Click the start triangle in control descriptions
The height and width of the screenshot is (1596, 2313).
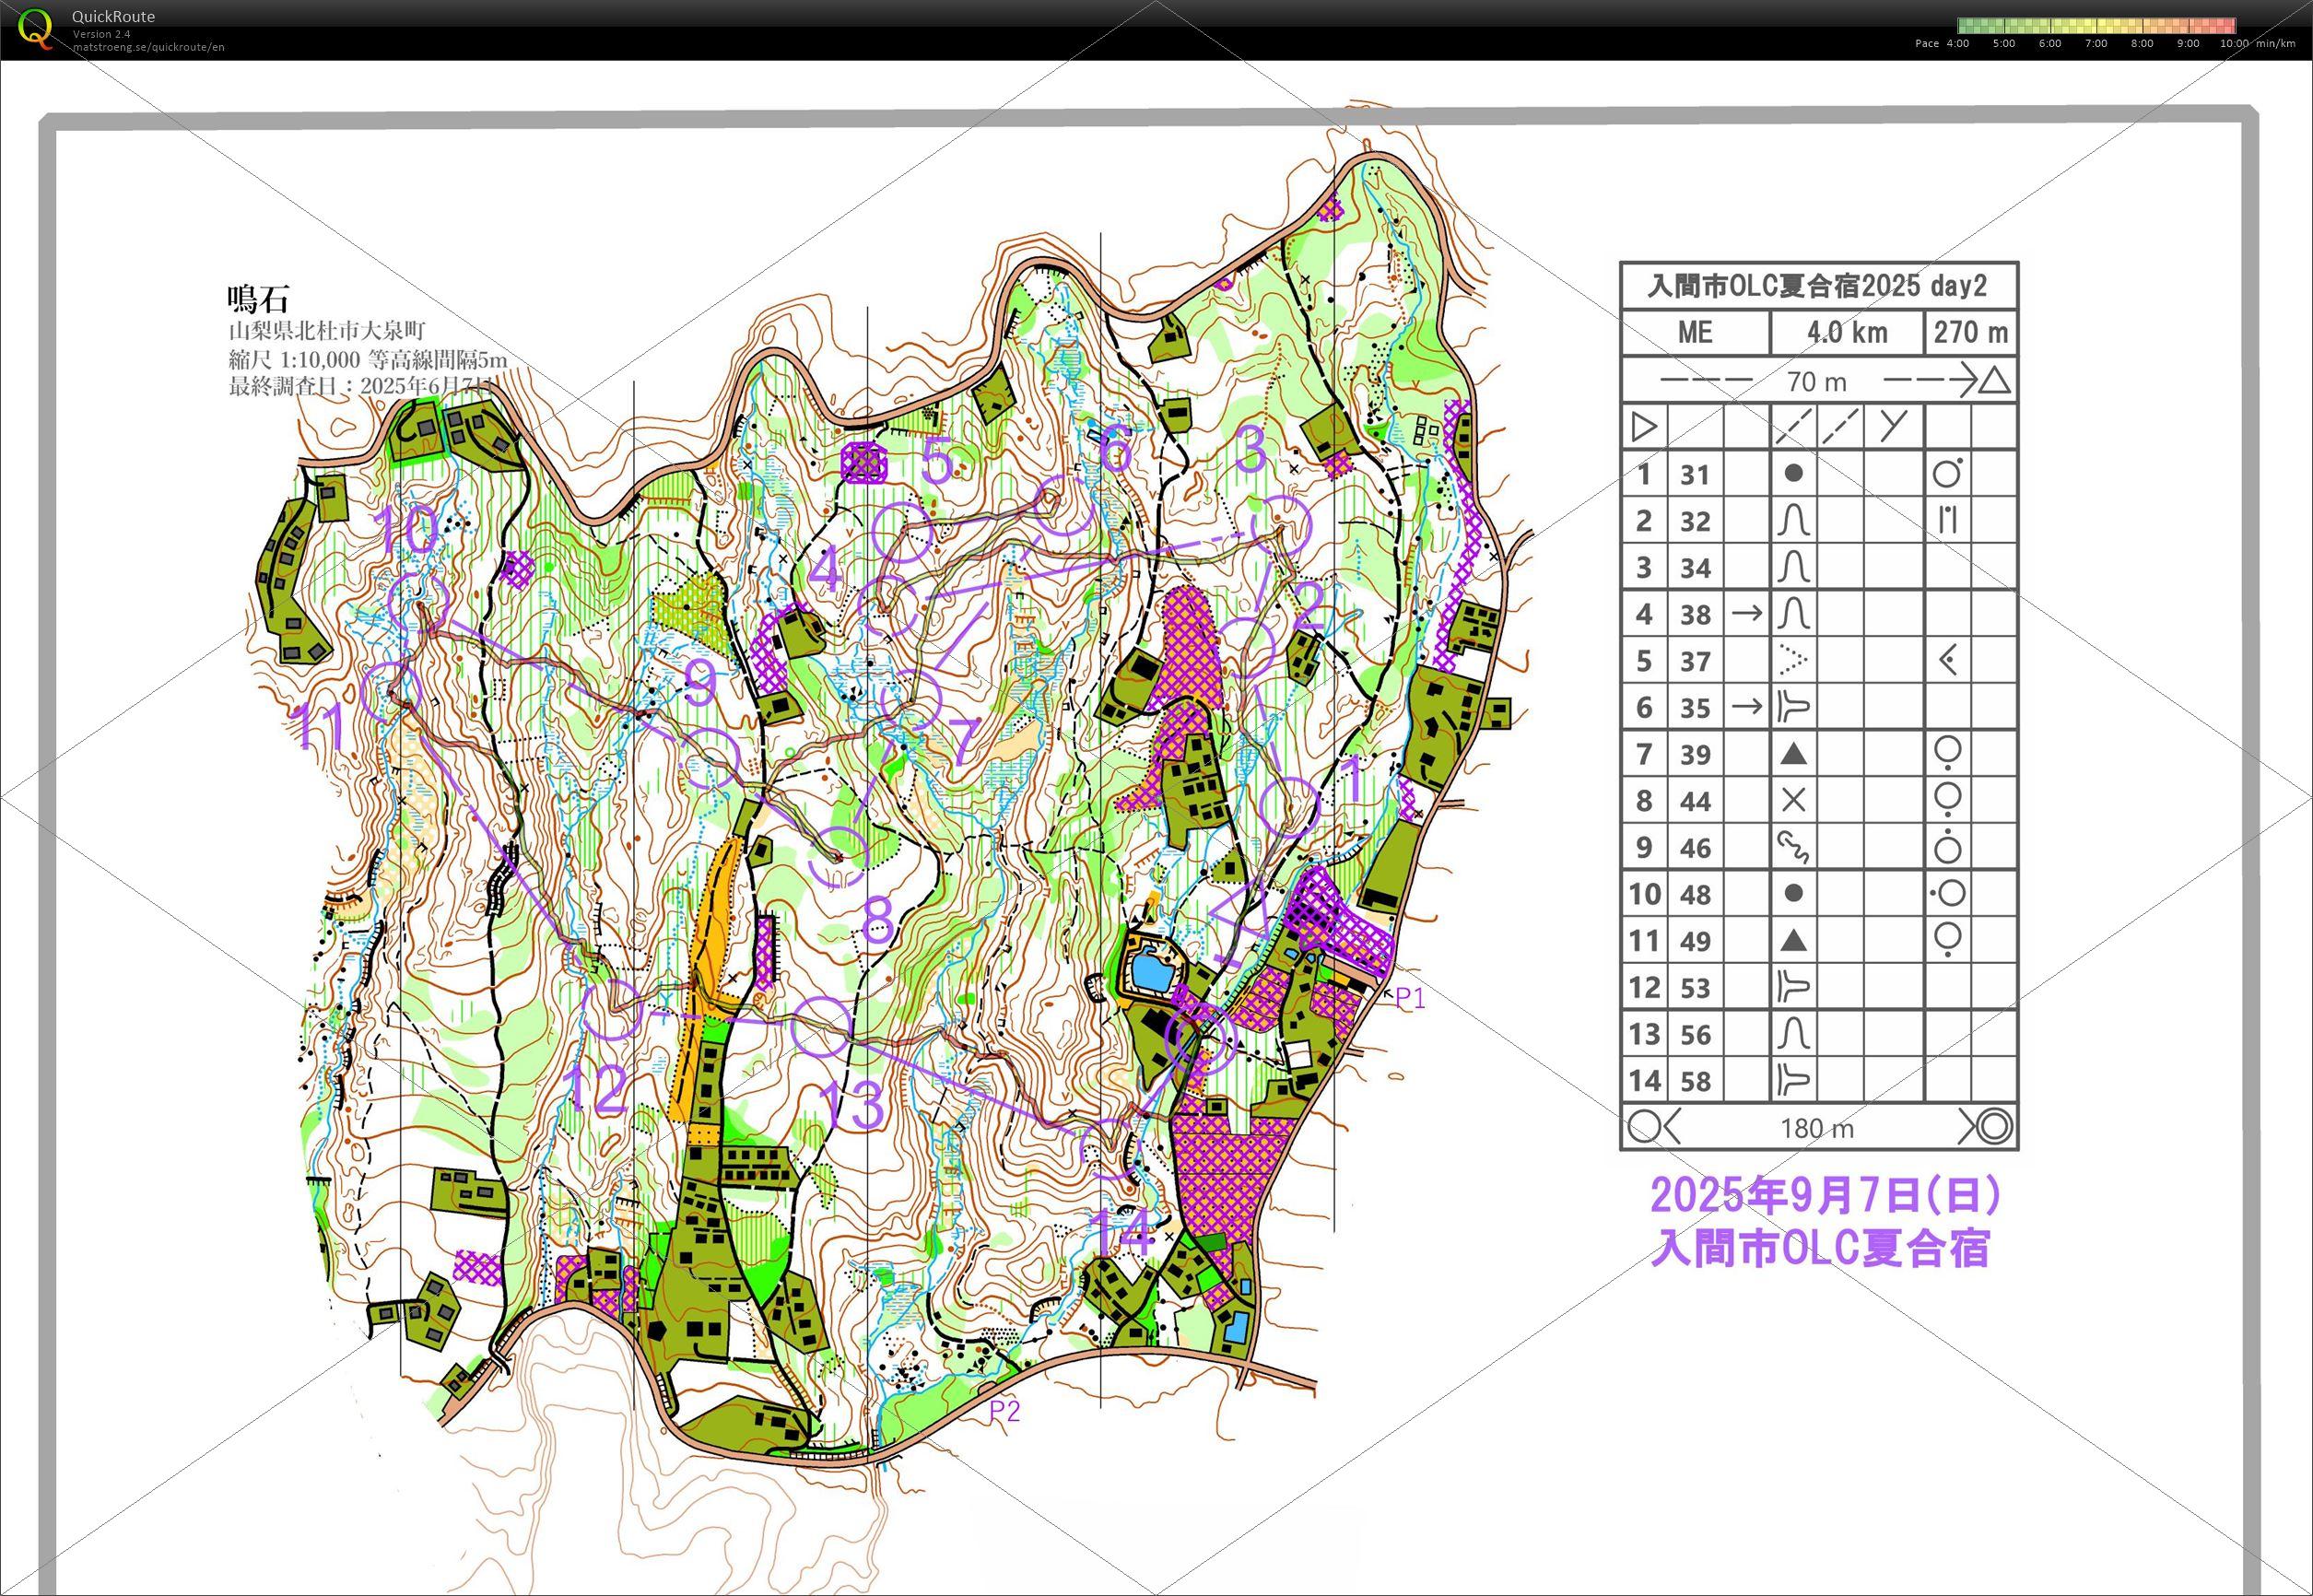click(1643, 428)
